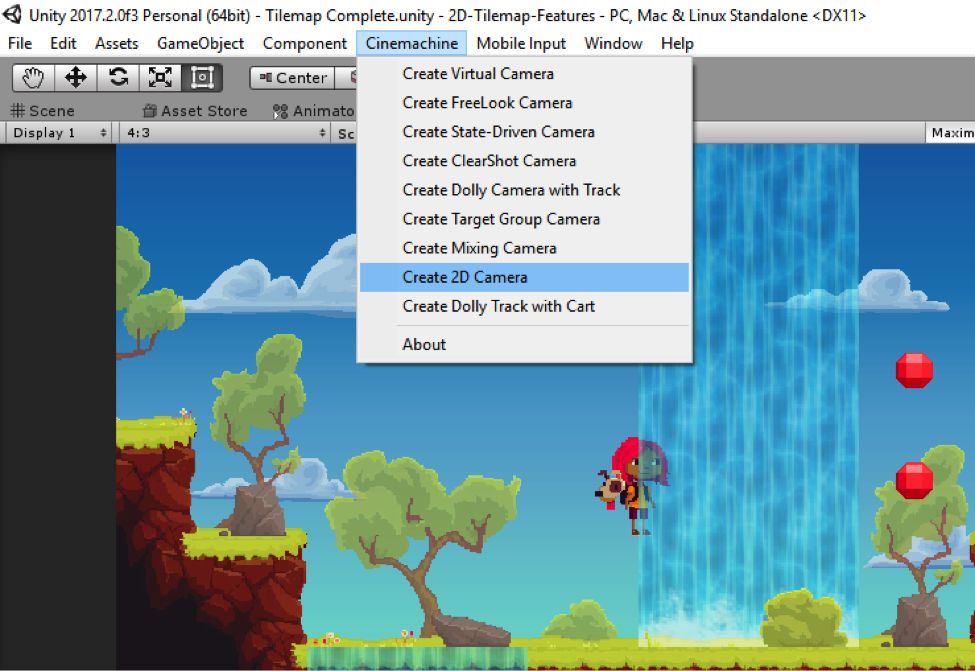Toggle Maximize on Play button
975x671 pixels.
[x=950, y=132]
